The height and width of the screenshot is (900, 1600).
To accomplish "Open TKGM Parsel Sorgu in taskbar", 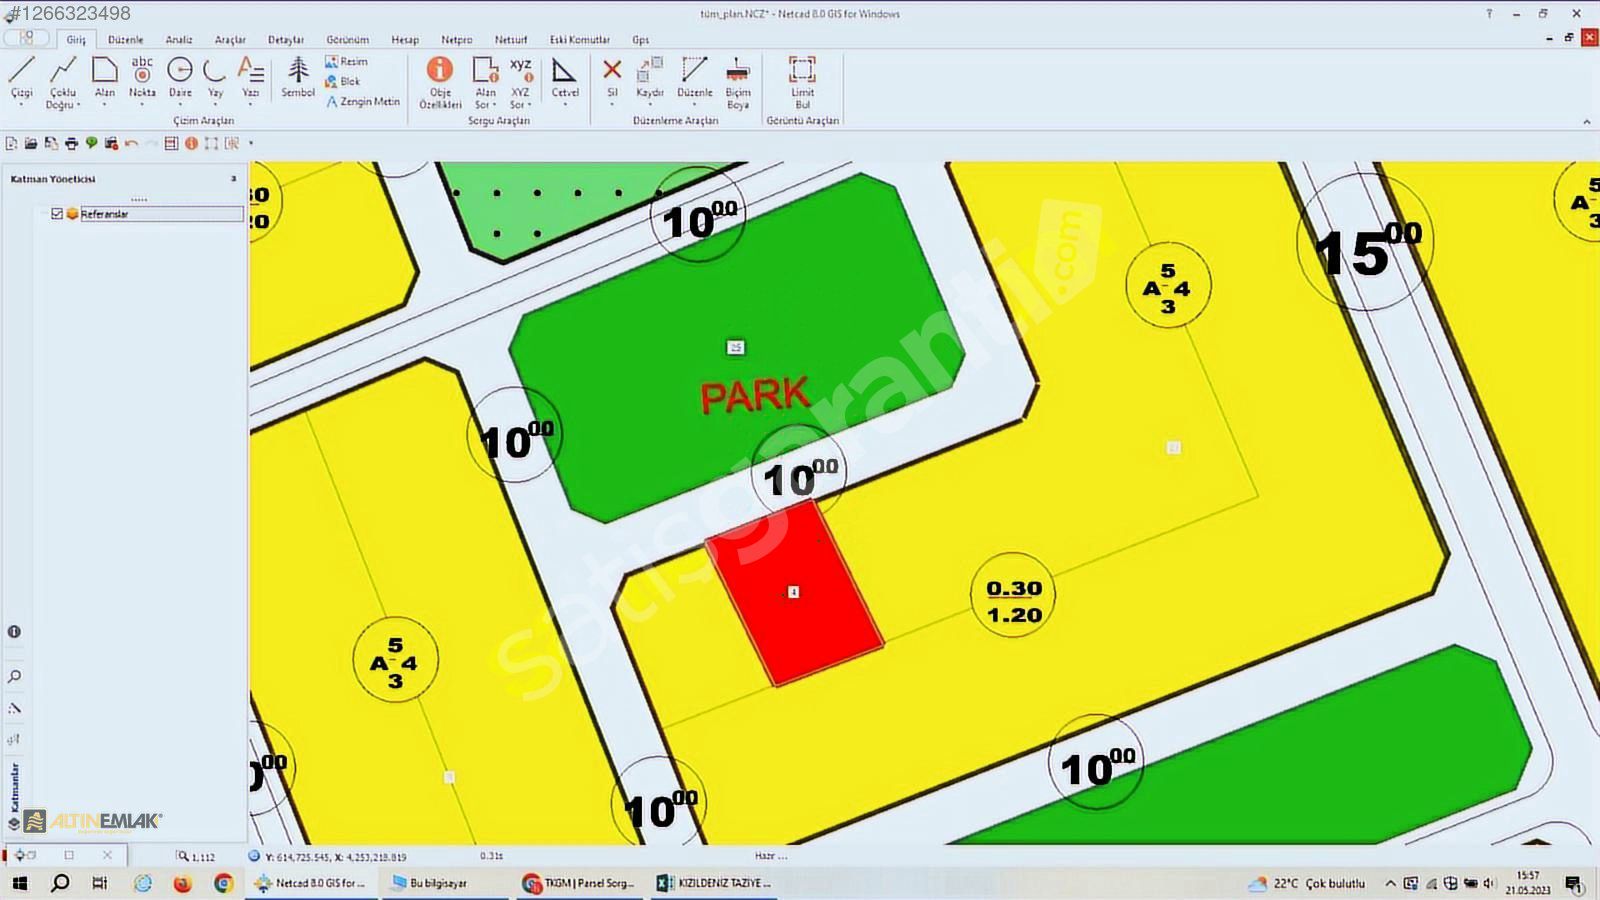I will click(580, 883).
